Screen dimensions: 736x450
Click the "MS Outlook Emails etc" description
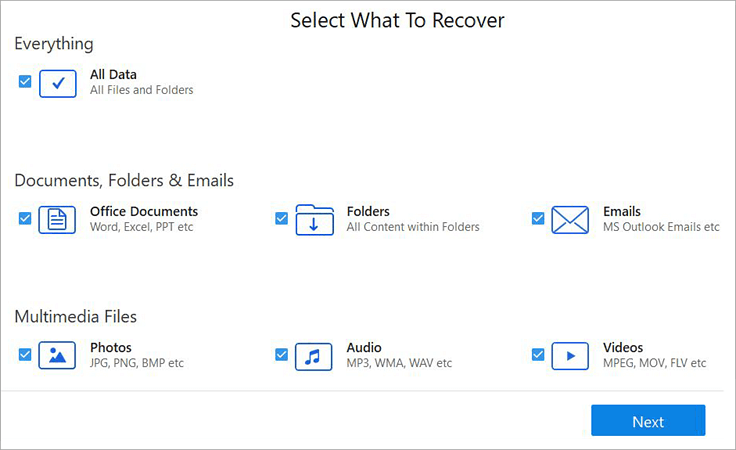(661, 227)
